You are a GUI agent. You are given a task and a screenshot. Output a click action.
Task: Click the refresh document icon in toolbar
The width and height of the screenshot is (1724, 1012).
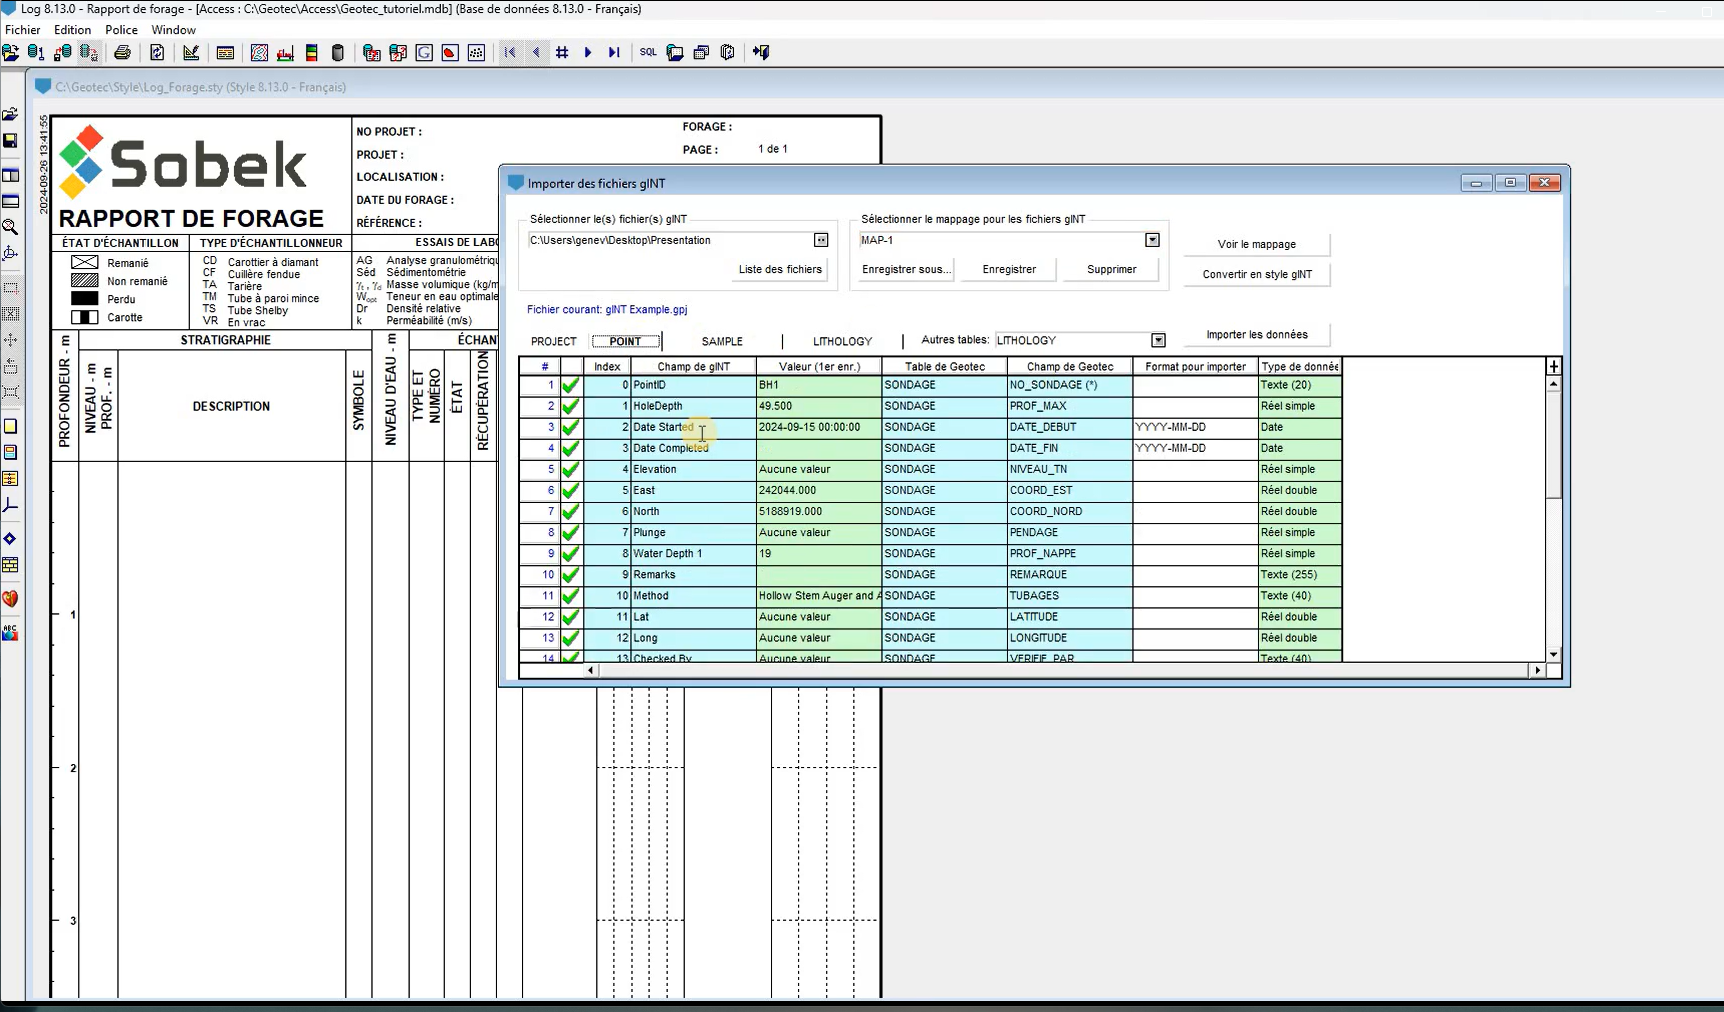[x=157, y=53]
